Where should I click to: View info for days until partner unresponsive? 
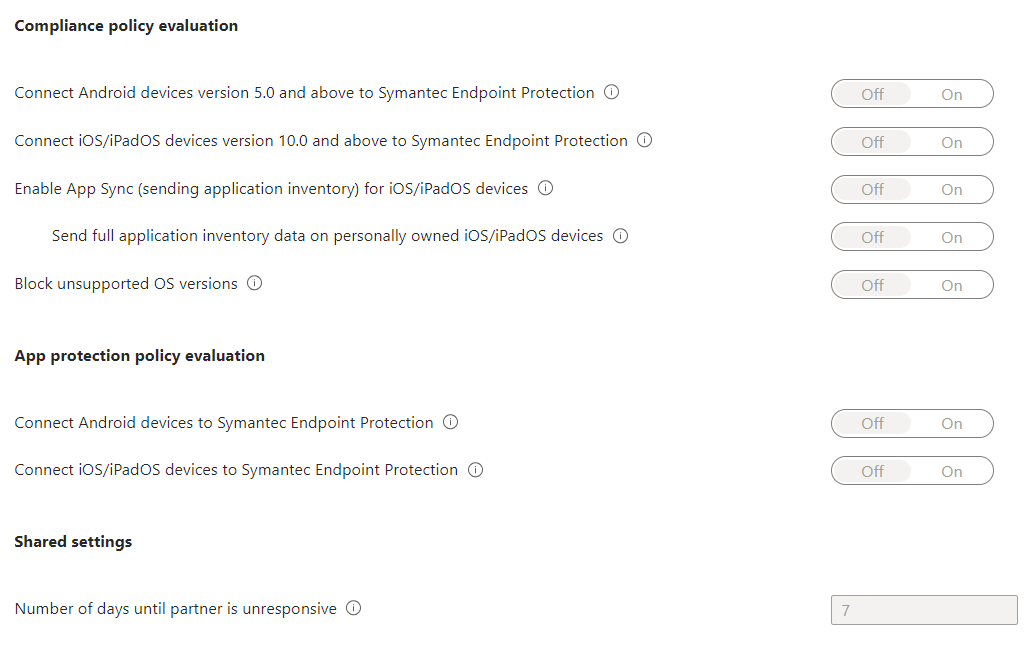pos(353,607)
